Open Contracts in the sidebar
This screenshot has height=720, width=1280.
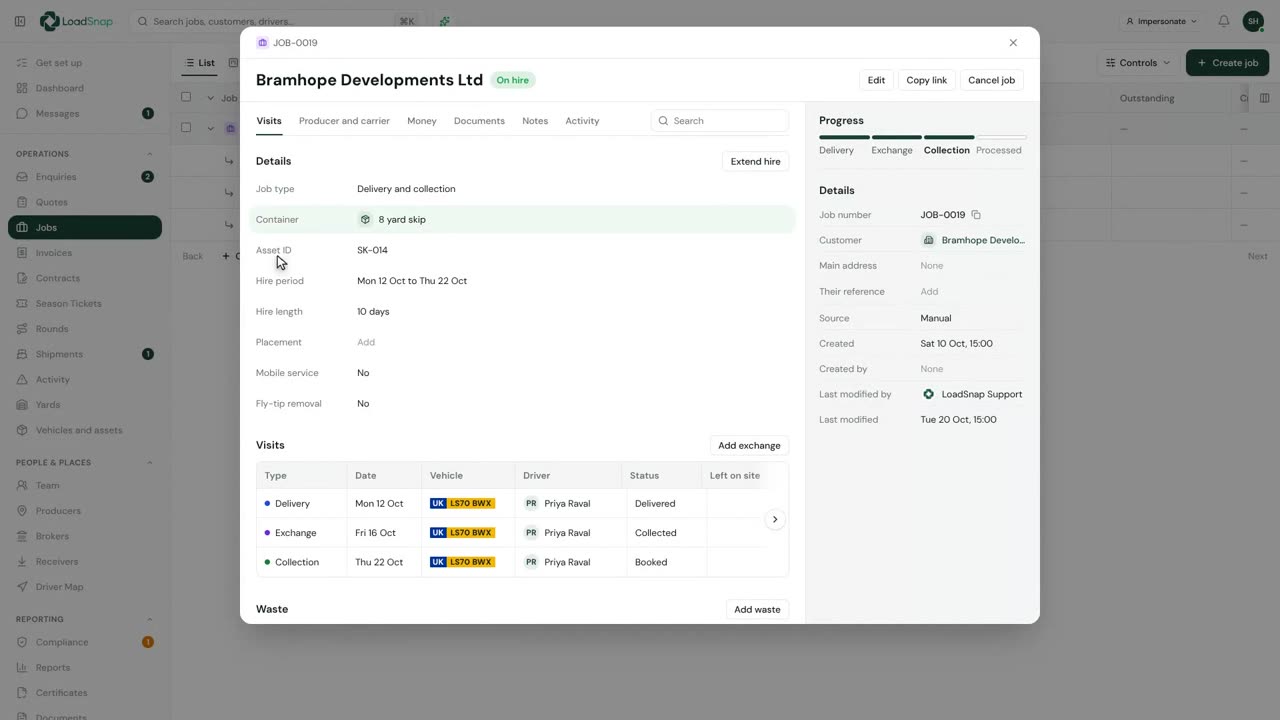[x=85, y=278]
